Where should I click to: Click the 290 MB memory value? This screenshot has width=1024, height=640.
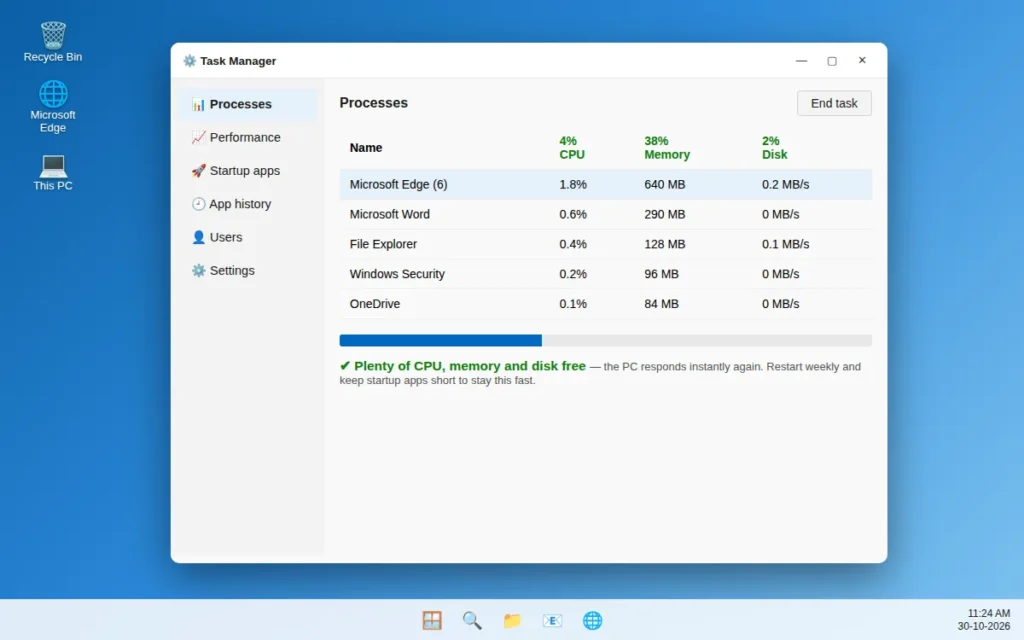[665, 214]
